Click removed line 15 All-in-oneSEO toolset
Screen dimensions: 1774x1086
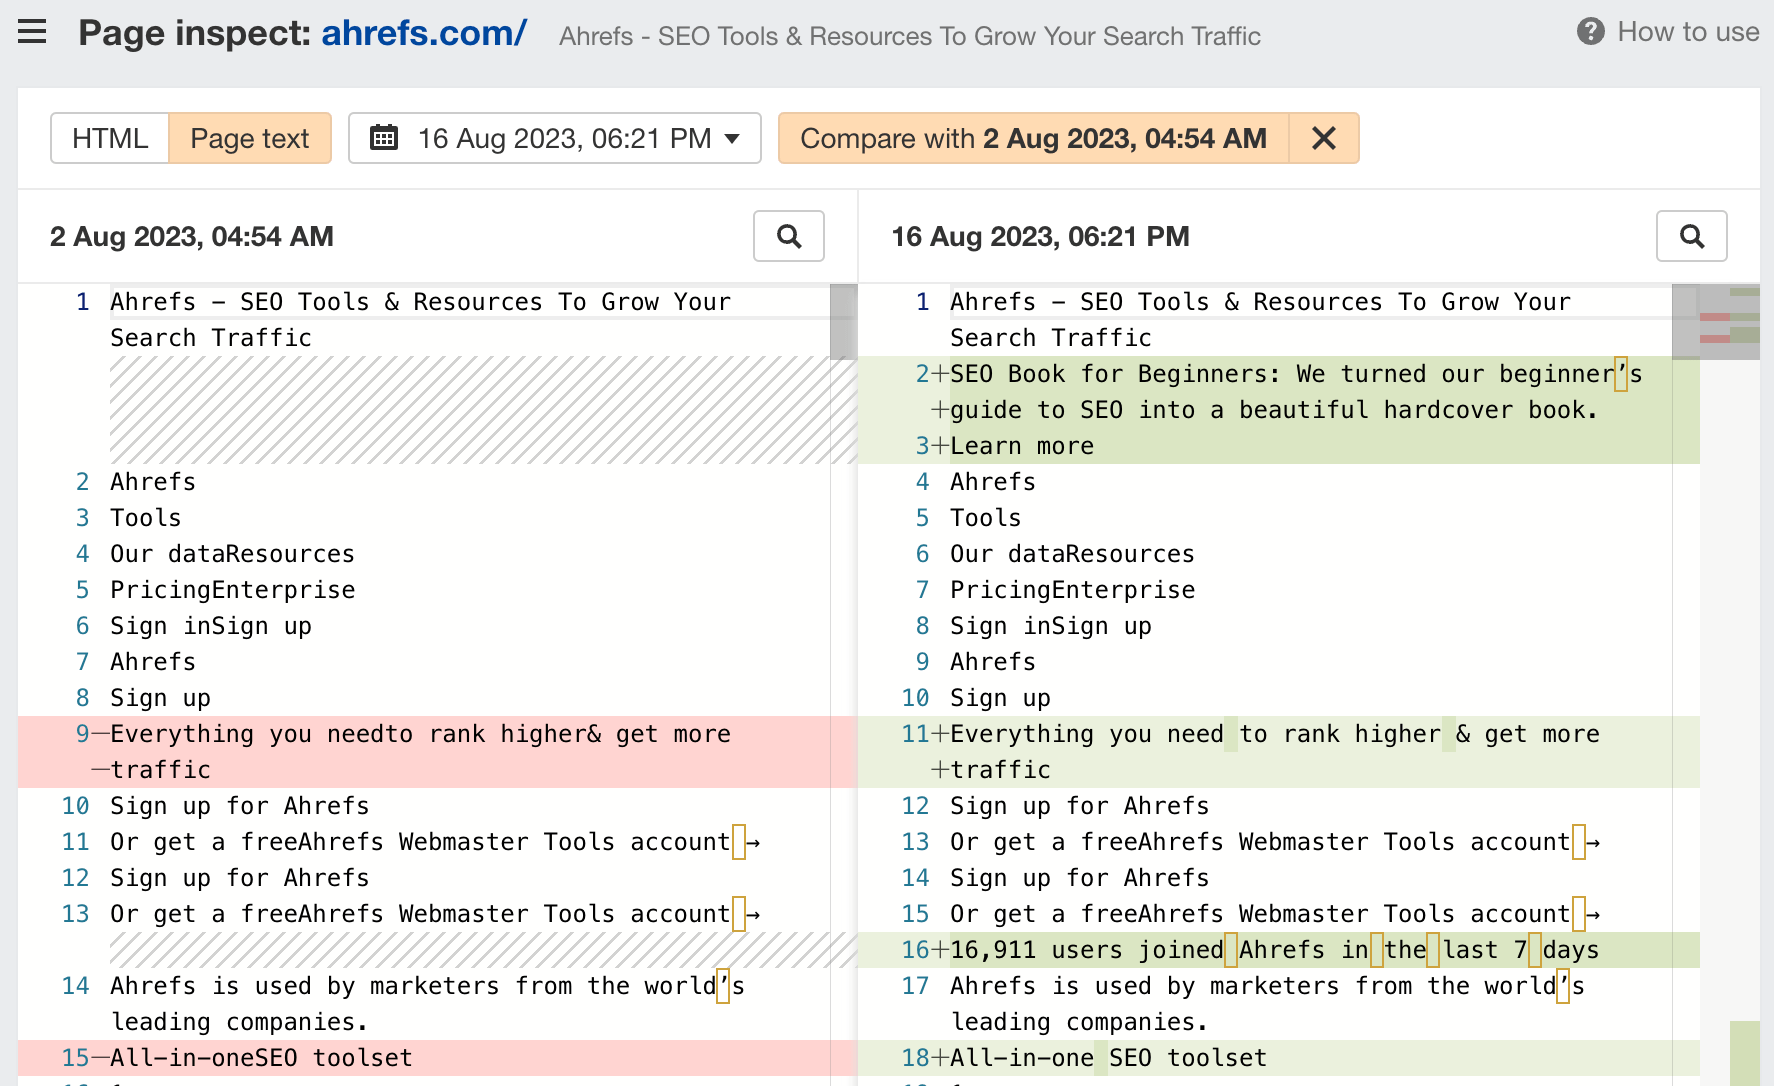point(260,1058)
